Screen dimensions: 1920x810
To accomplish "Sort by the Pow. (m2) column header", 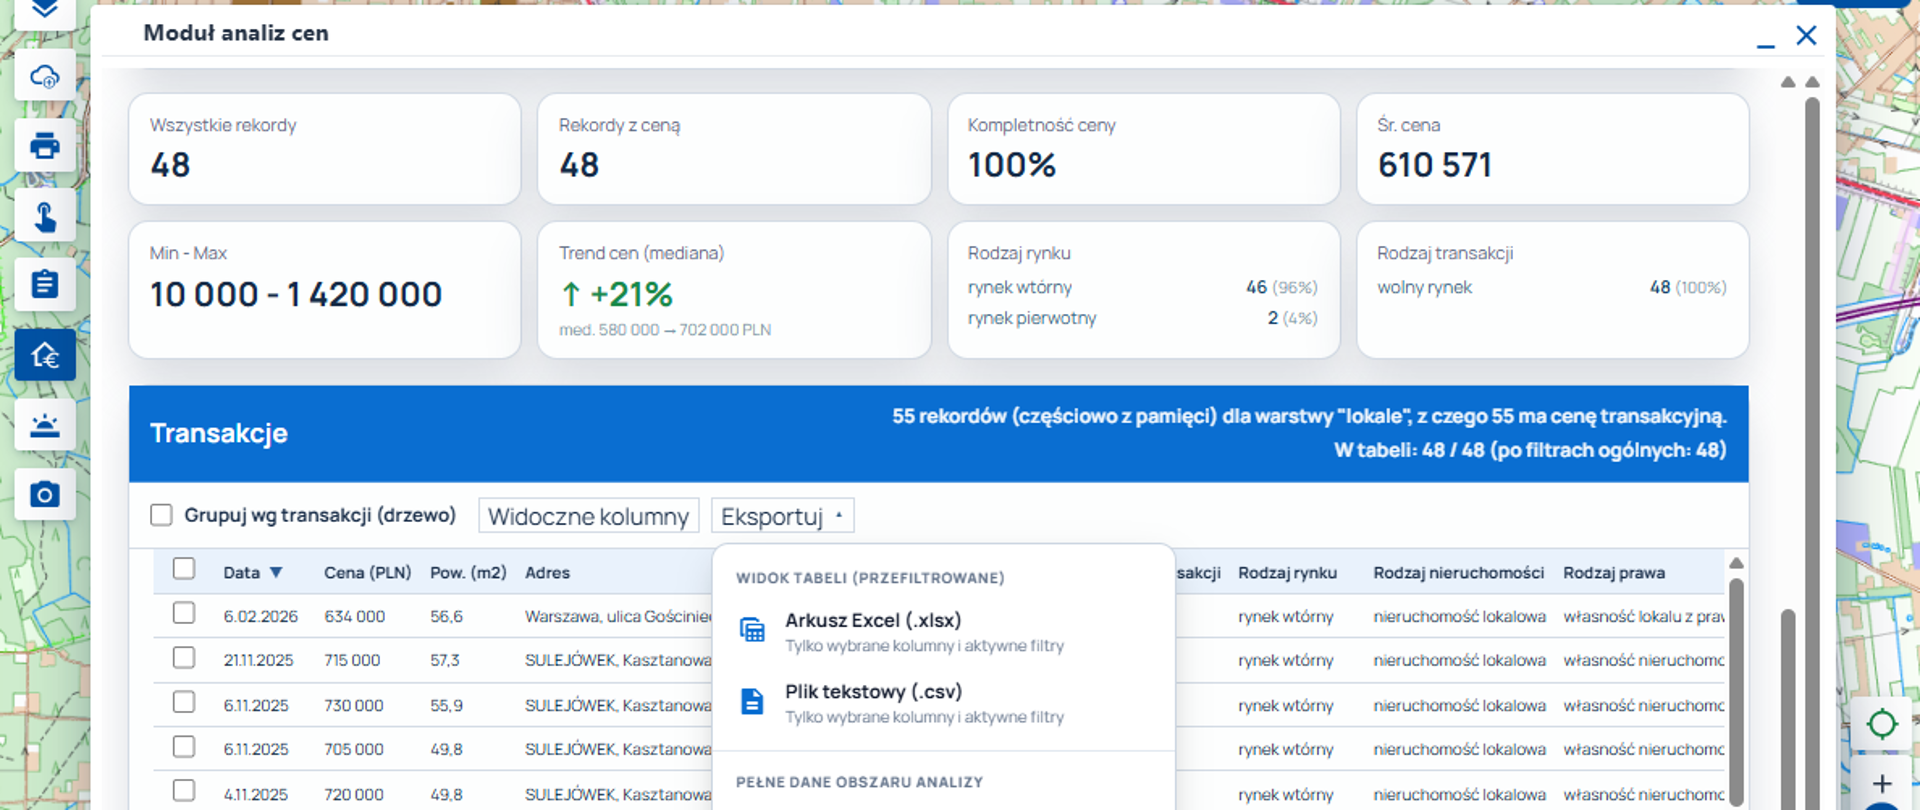I will 468,573.
